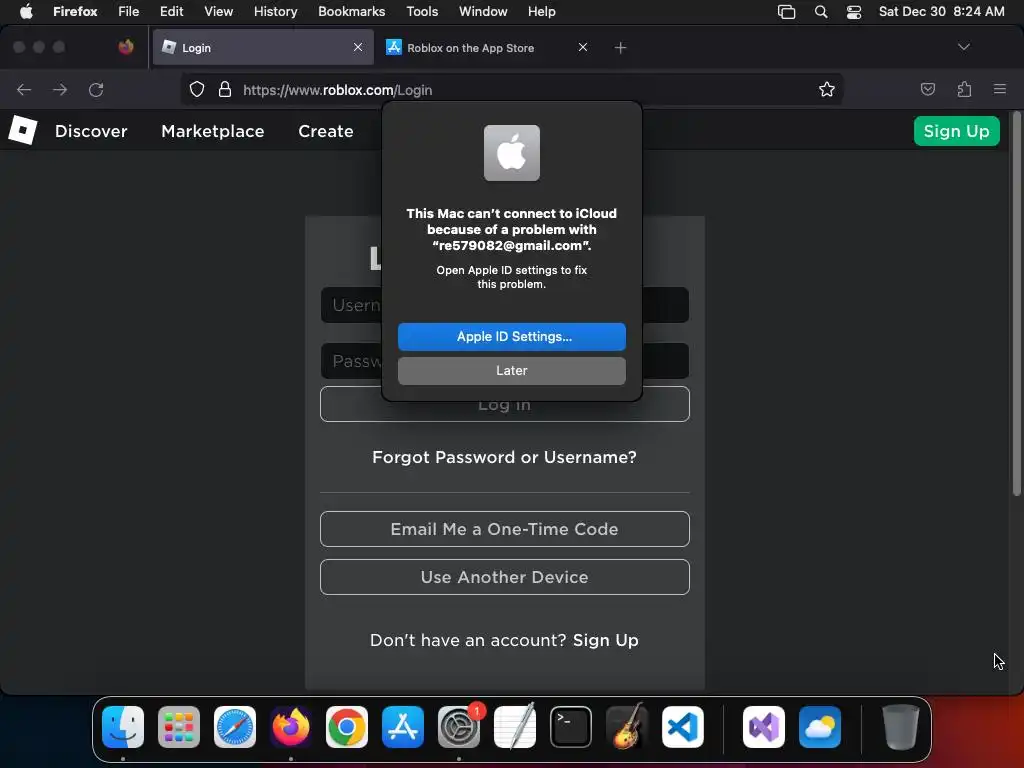Open Safari from the Dock
The height and width of the screenshot is (768, 1024).
click(235, 727)
